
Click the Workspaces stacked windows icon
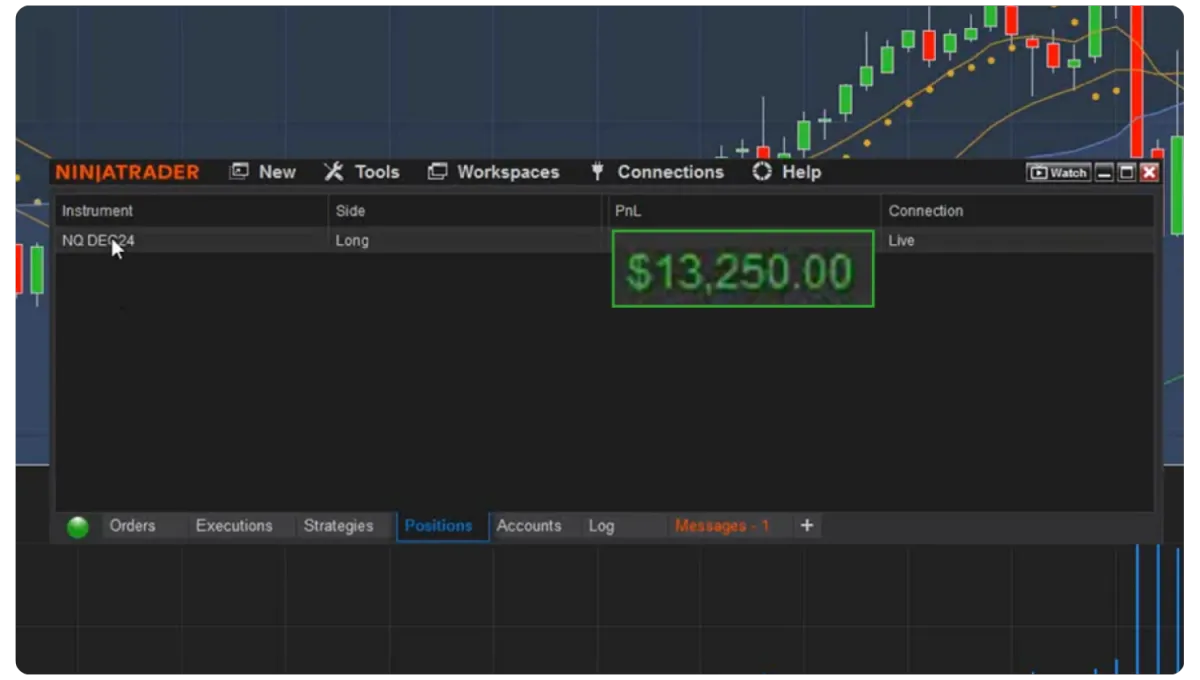point(437,172)
